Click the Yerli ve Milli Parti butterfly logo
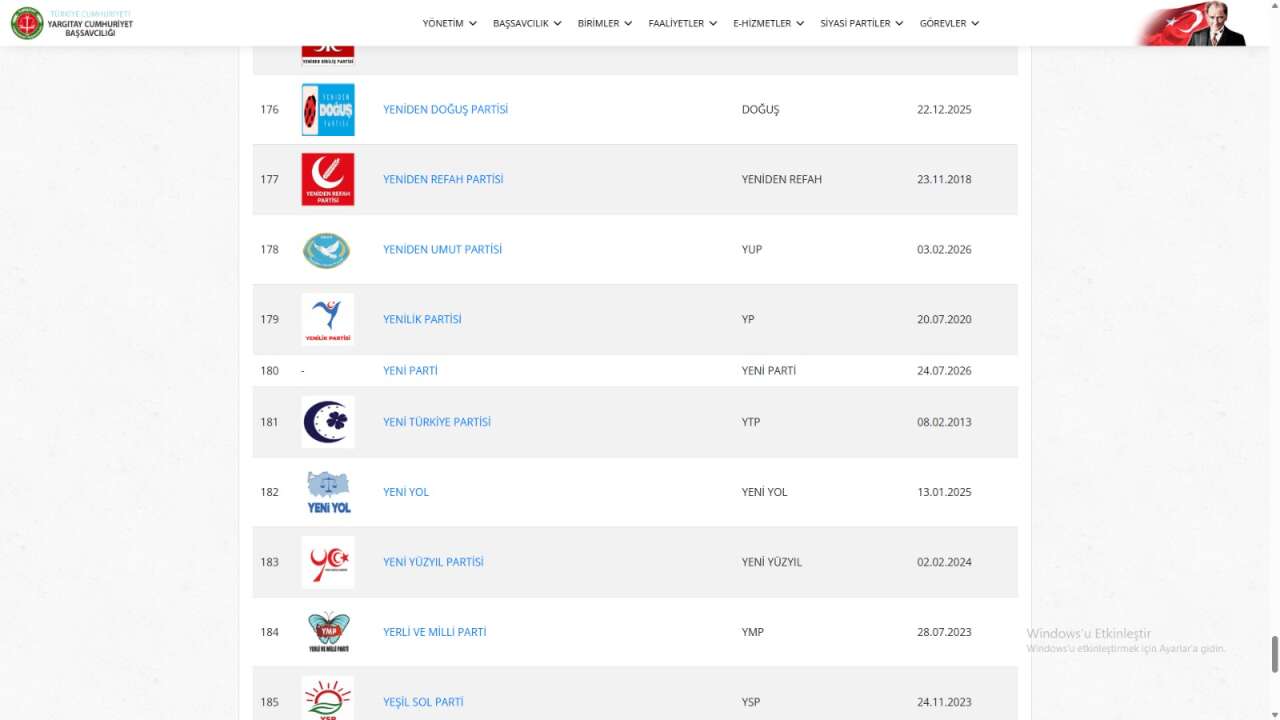The image size is (1280, 720). 328,632
